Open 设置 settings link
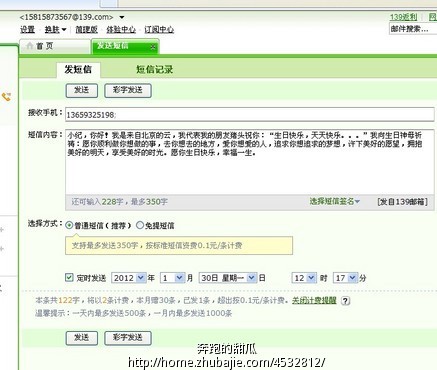This screenshot has width=437, height=370. [x=27, y=30]
